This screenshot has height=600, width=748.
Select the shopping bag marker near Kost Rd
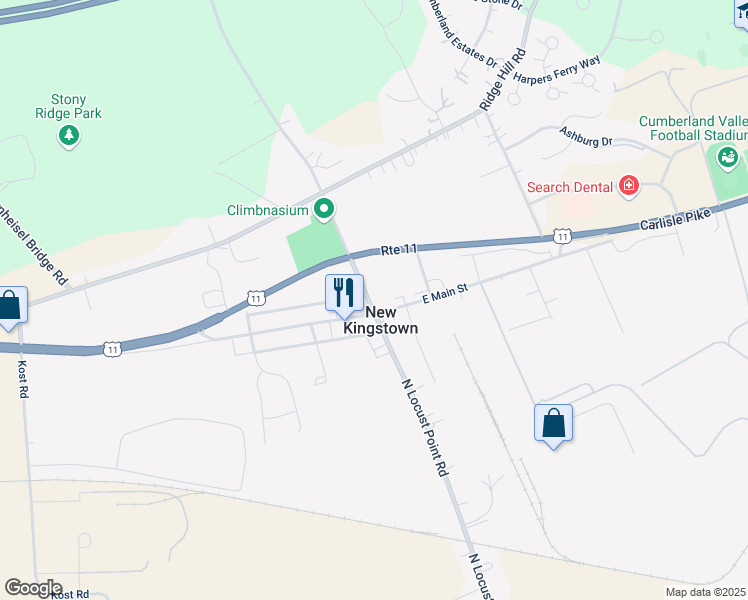pyautogui.click(x=9, y=309)
